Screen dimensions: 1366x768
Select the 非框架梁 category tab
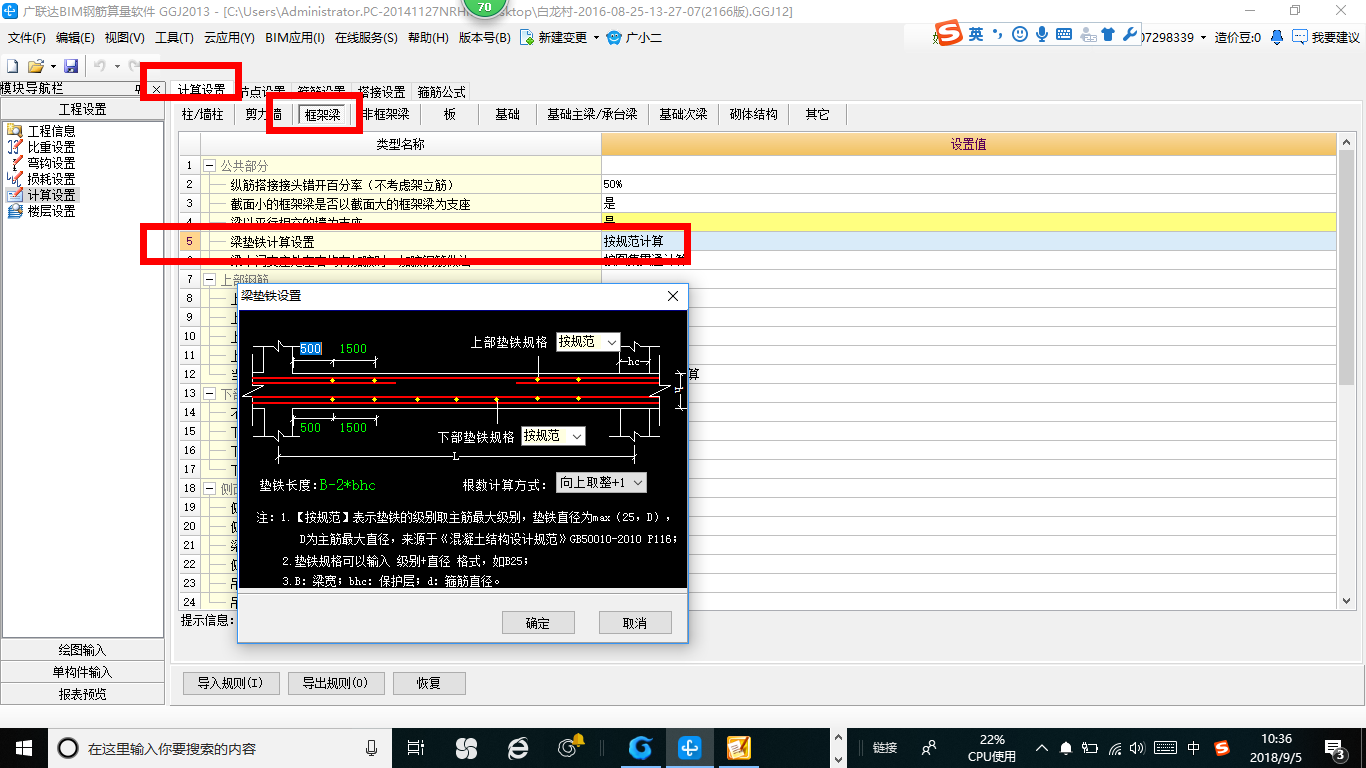tap(386, 115)
